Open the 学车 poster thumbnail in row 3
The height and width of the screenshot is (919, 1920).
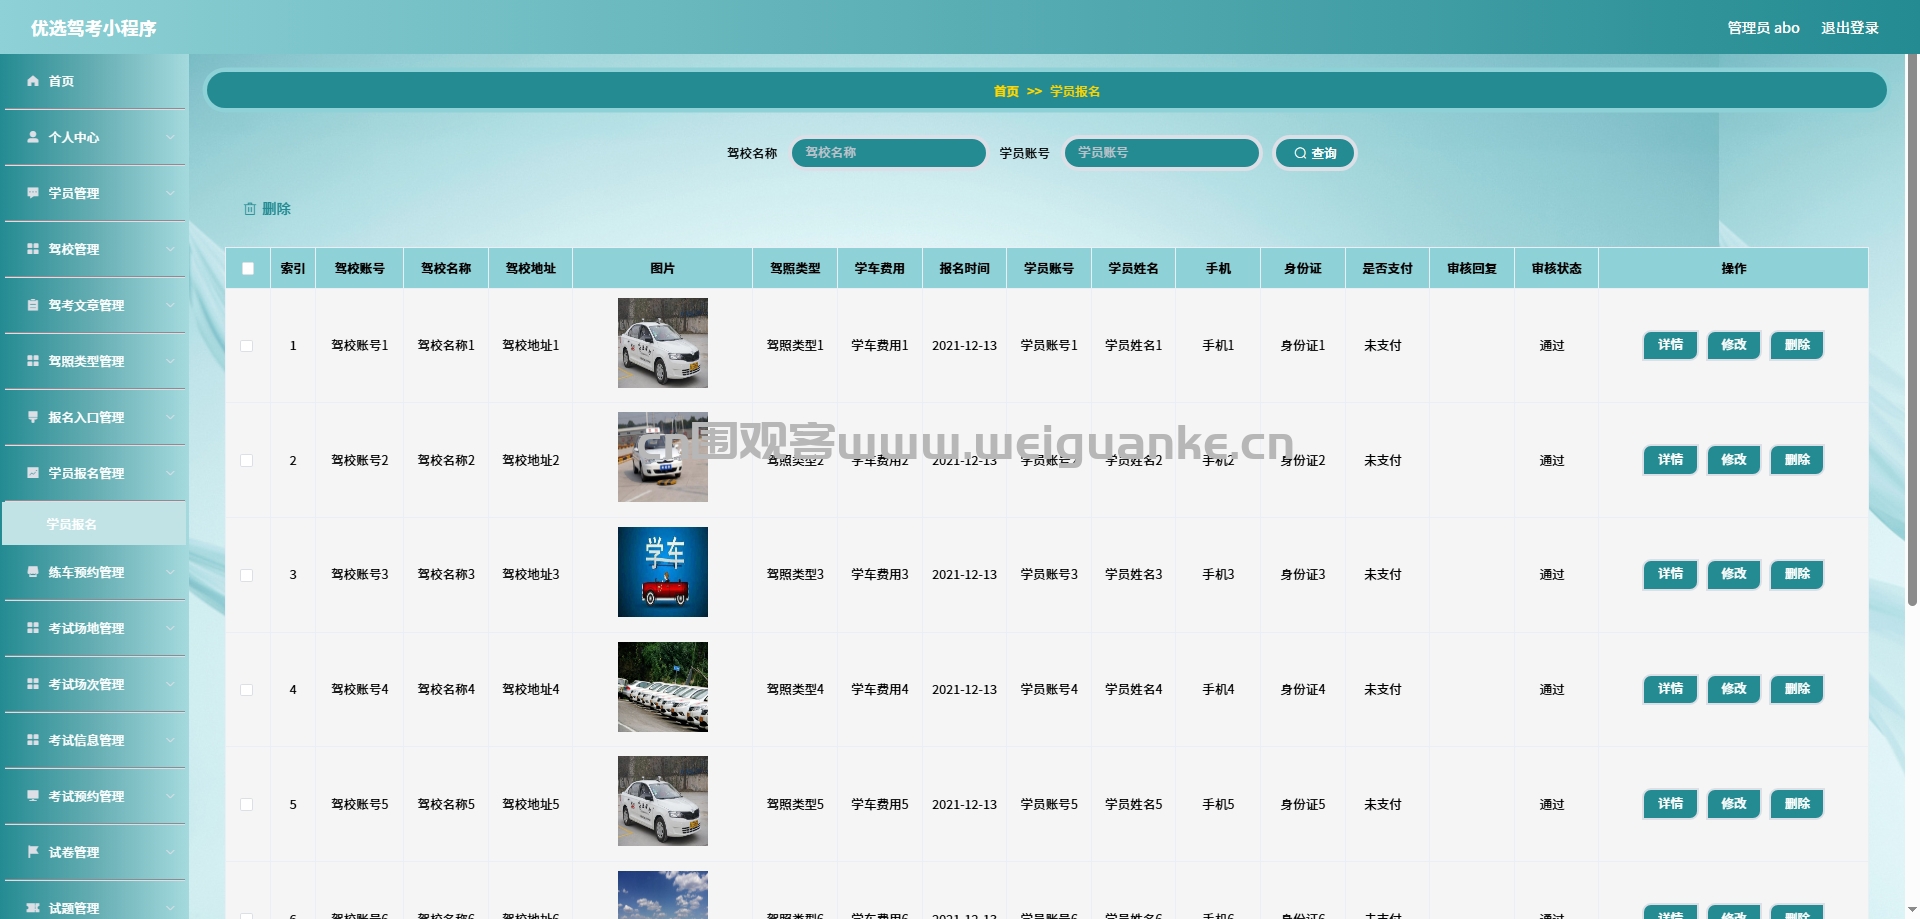[663, 572]
